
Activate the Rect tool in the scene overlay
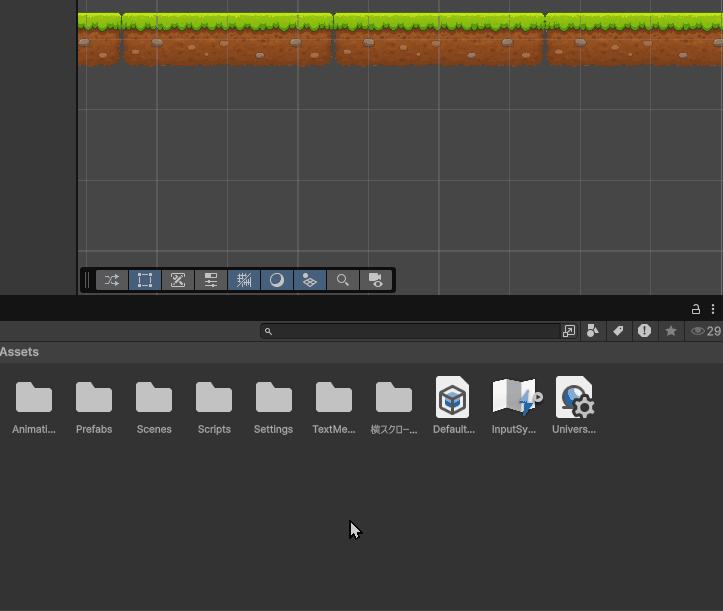[x=145, y=280]
